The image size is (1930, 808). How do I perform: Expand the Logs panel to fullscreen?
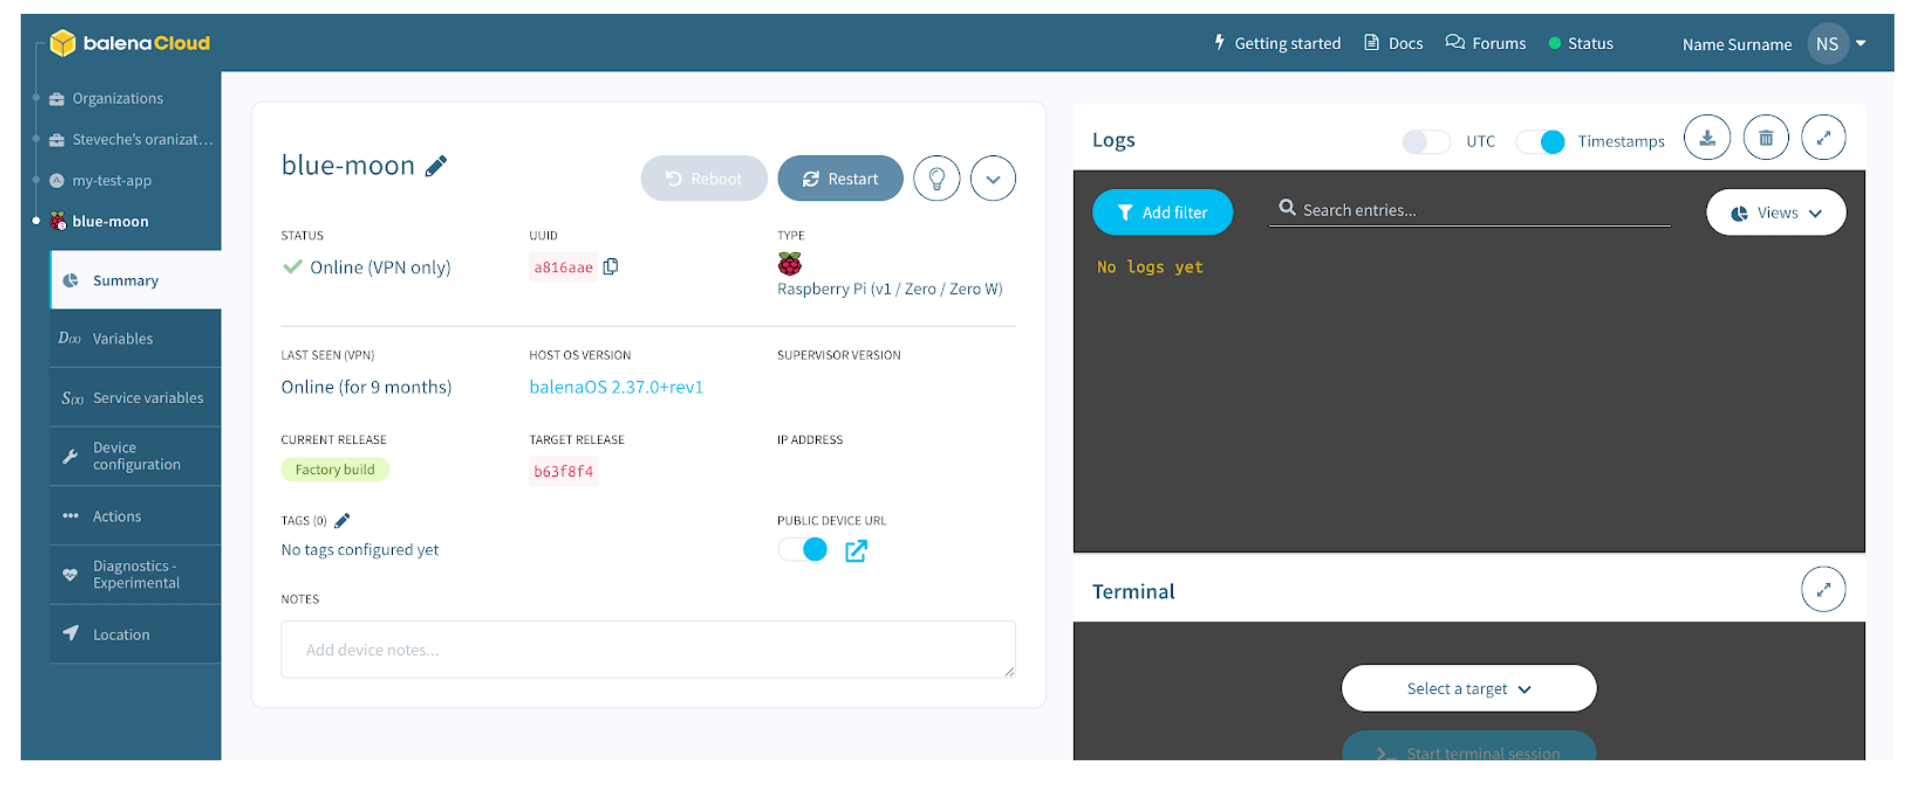(1823, 138)
